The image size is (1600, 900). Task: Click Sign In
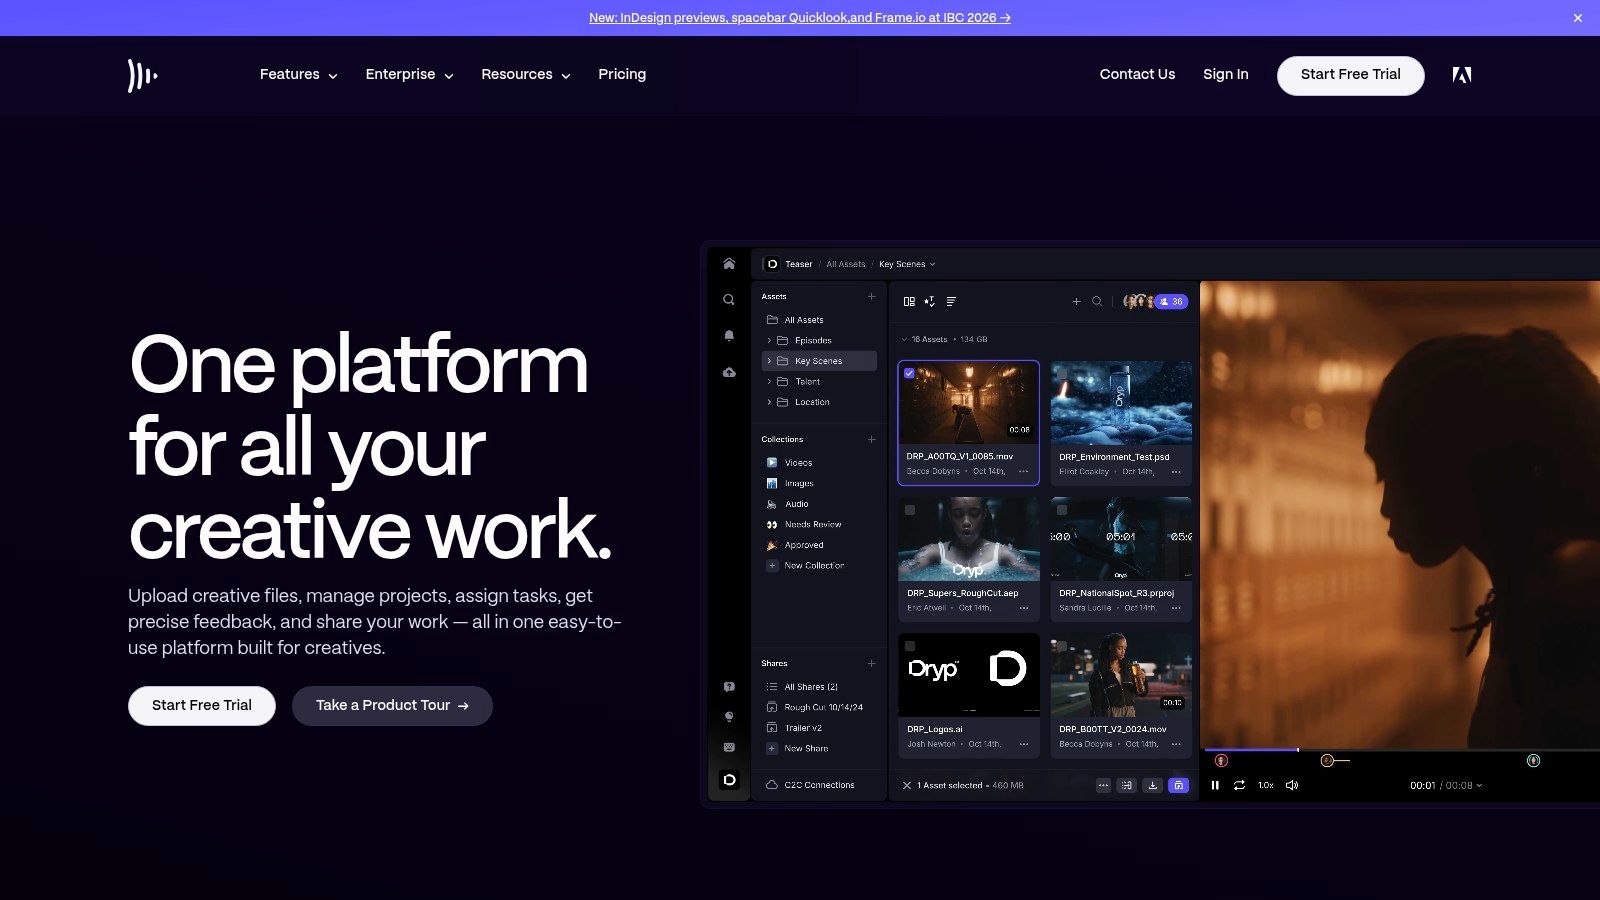1225,75
